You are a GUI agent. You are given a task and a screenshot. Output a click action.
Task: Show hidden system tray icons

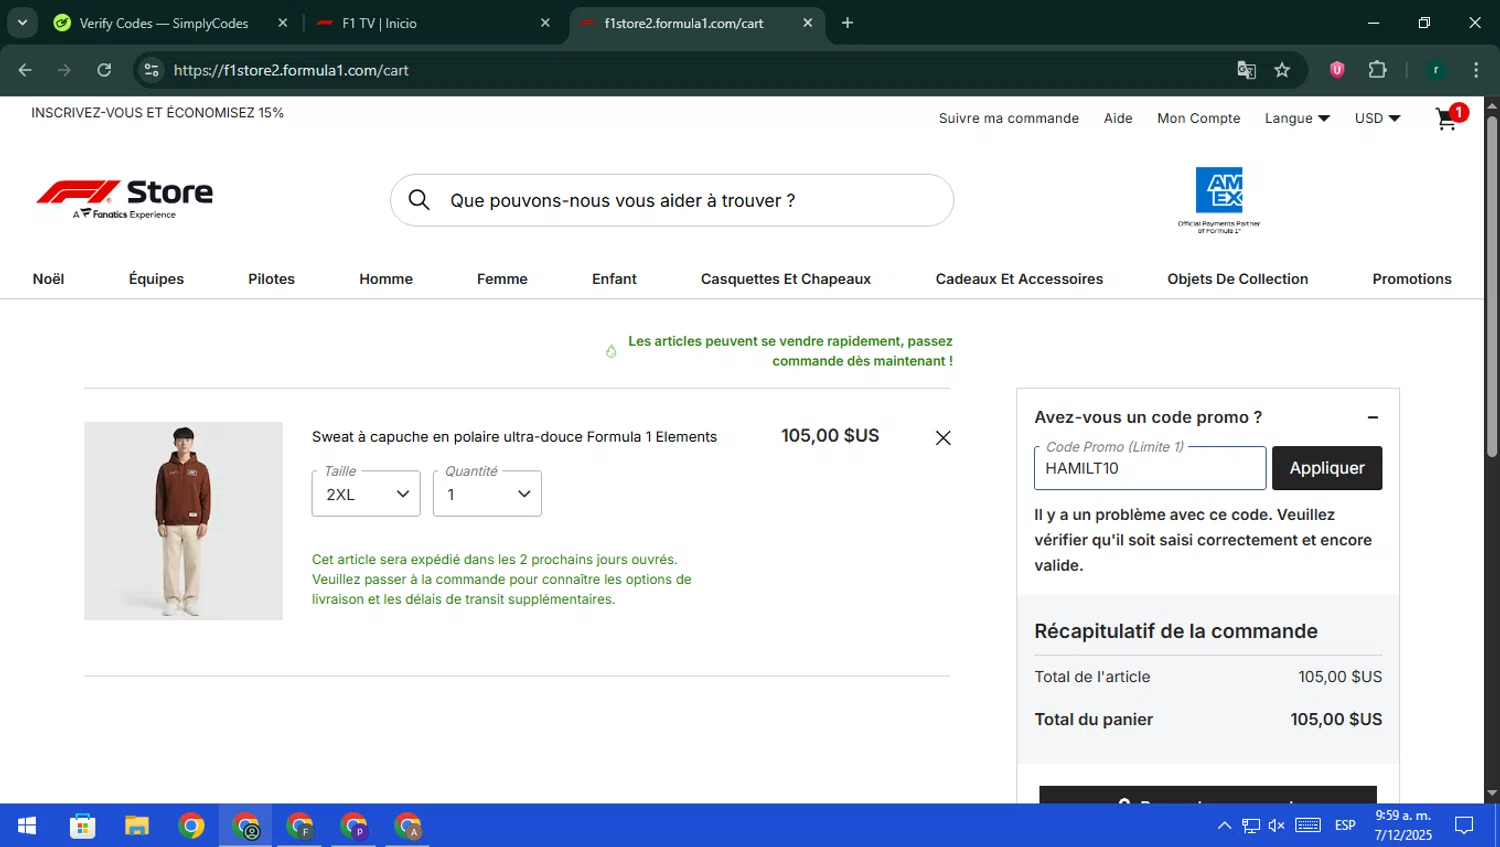point(1224,826)
